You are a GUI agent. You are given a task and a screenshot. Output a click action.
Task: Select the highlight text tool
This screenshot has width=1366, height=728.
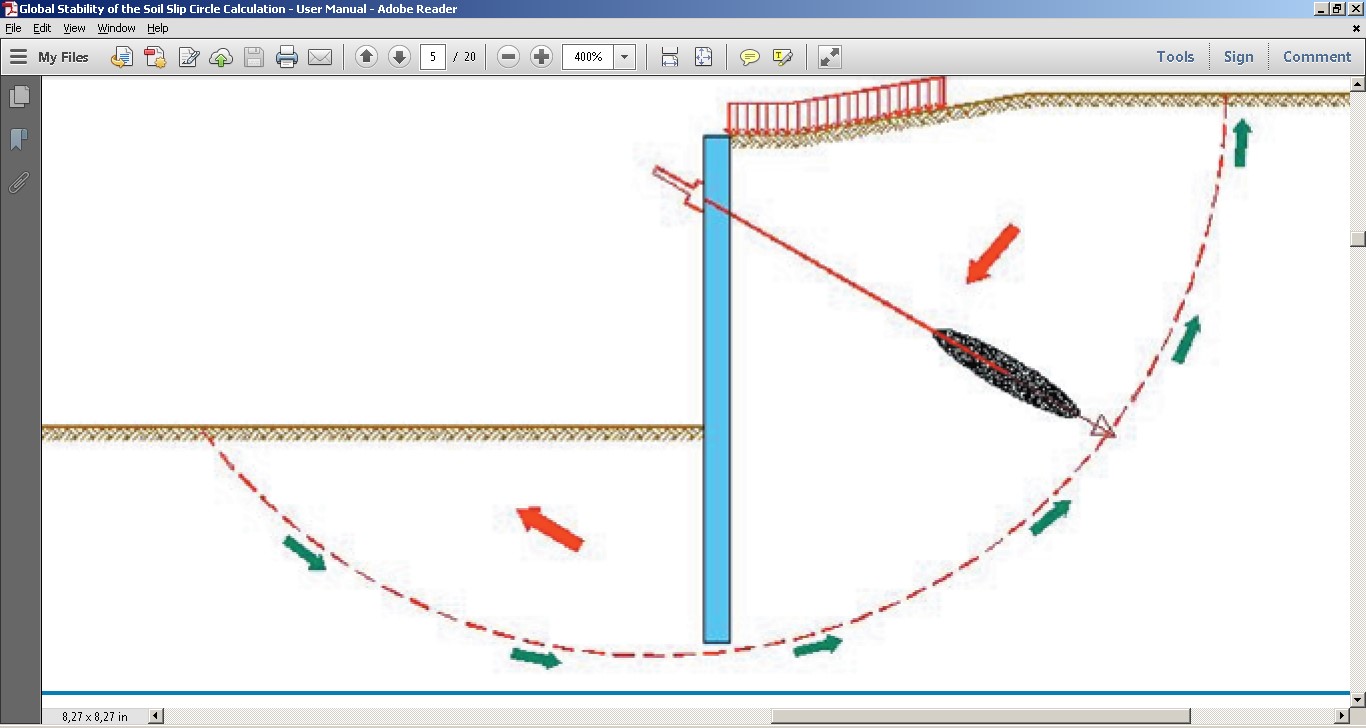click(782, 57)
